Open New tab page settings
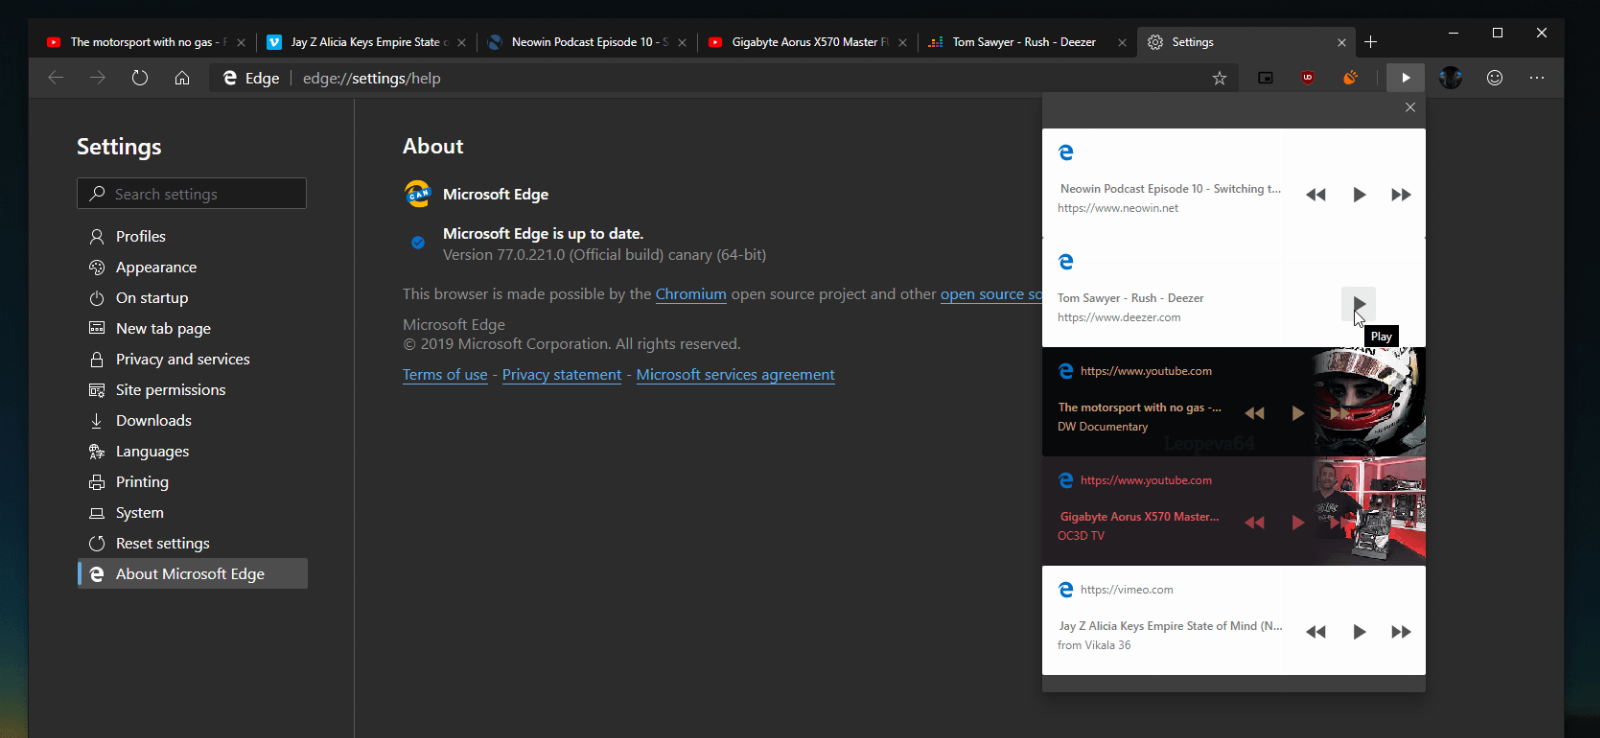 click(x=192, y=329)
